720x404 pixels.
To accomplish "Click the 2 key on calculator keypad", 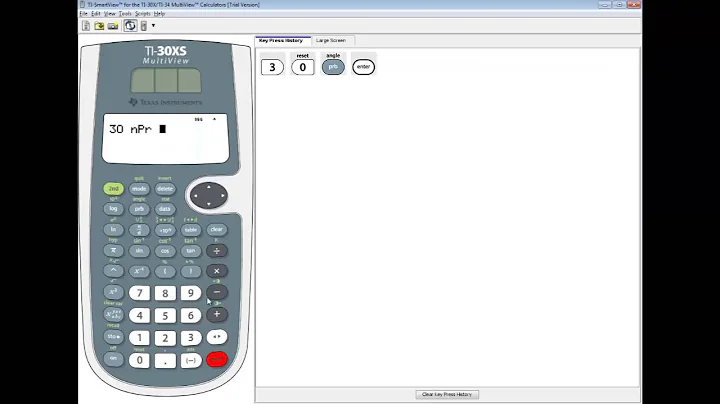I will (x=165, y=338).
